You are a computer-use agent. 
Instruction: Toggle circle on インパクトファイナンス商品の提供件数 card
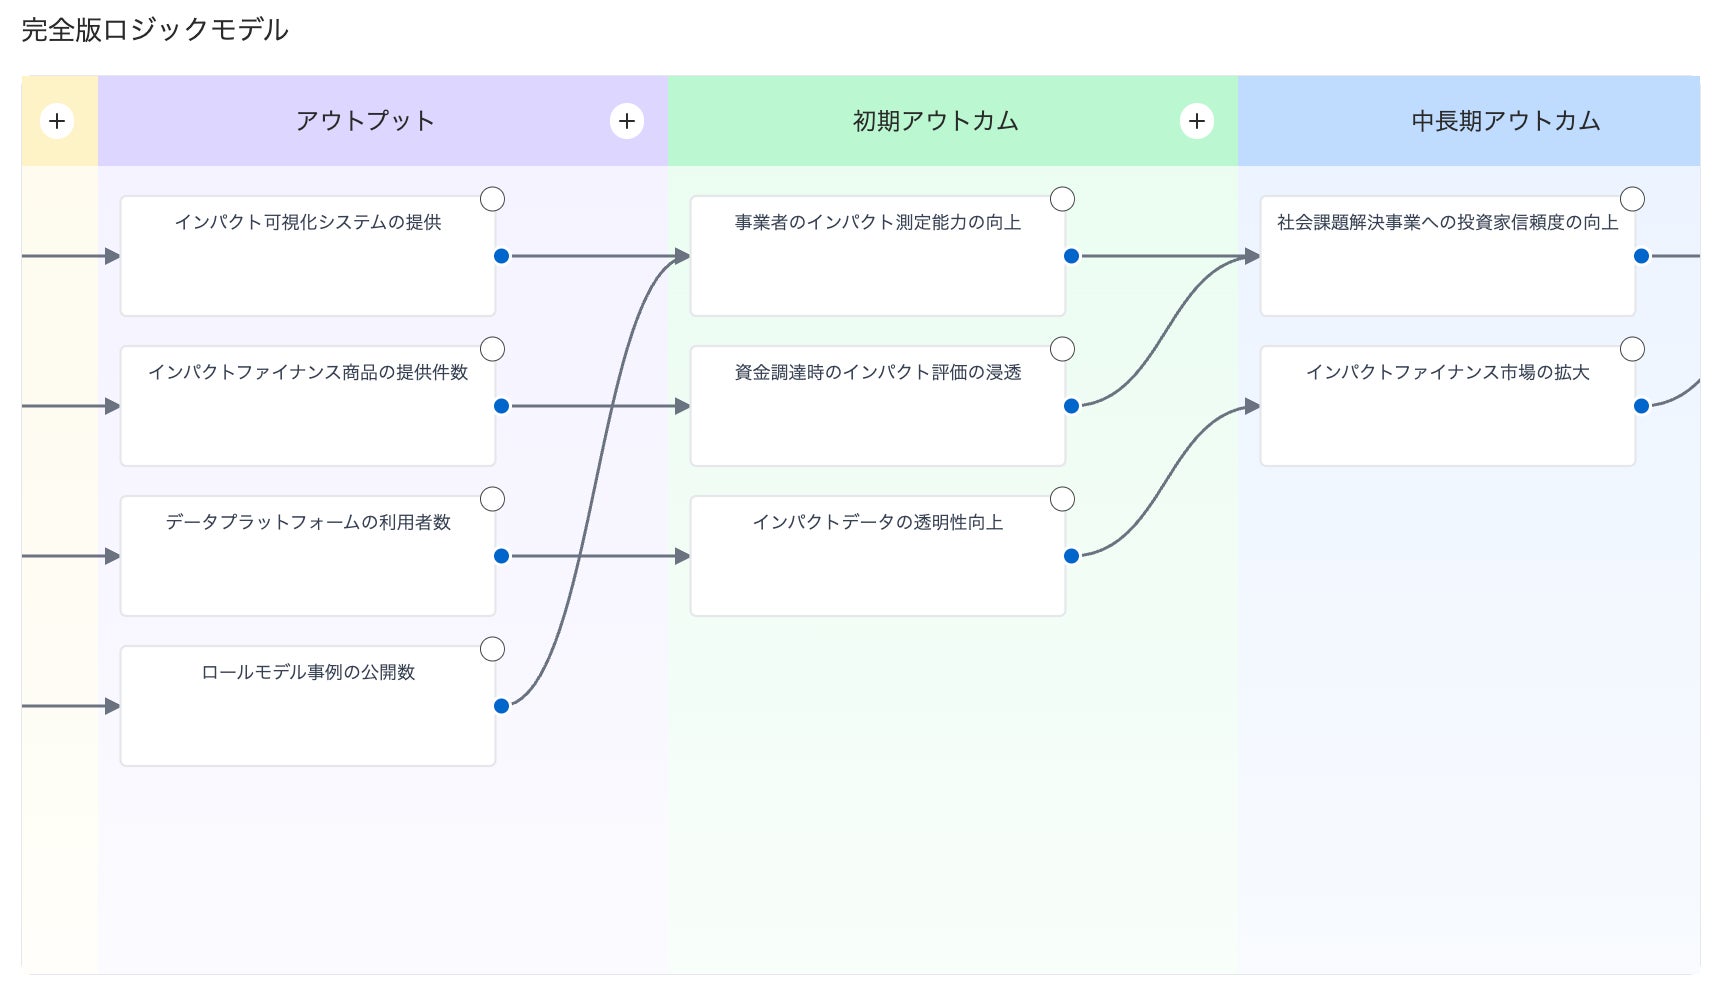pos(493,349)
